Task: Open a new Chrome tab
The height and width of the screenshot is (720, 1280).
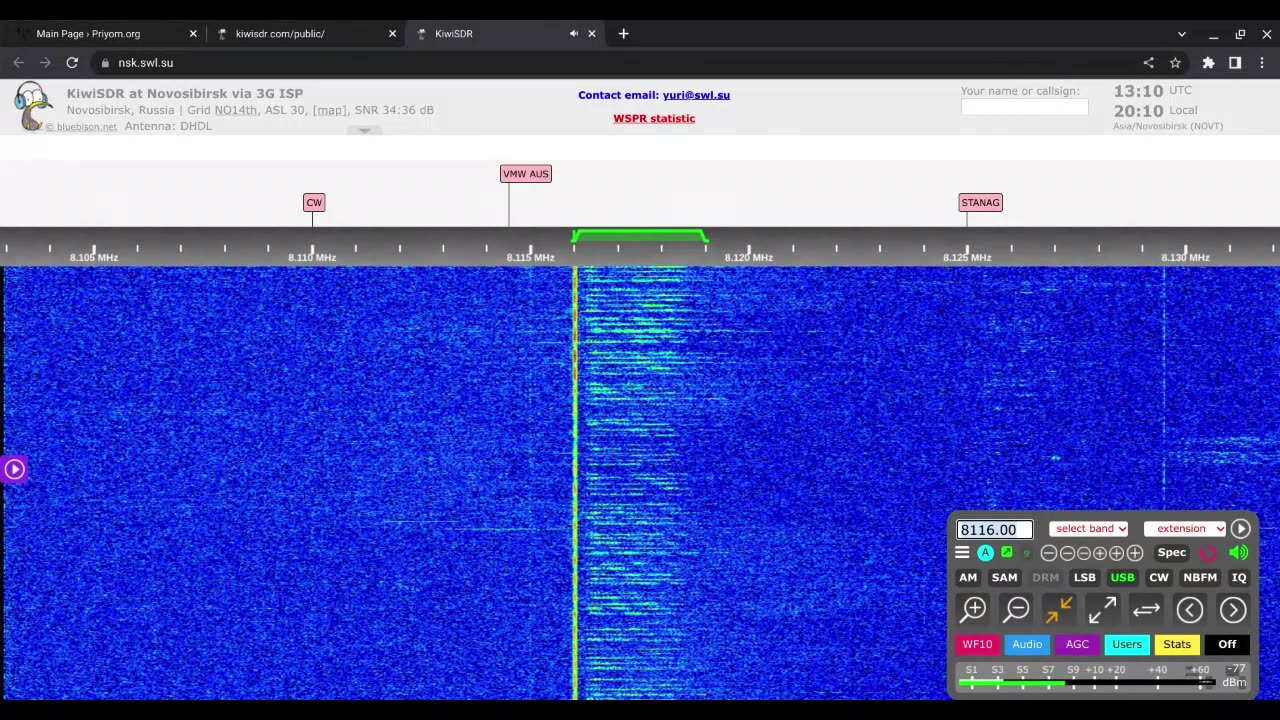Action: (x=623, y=33)
